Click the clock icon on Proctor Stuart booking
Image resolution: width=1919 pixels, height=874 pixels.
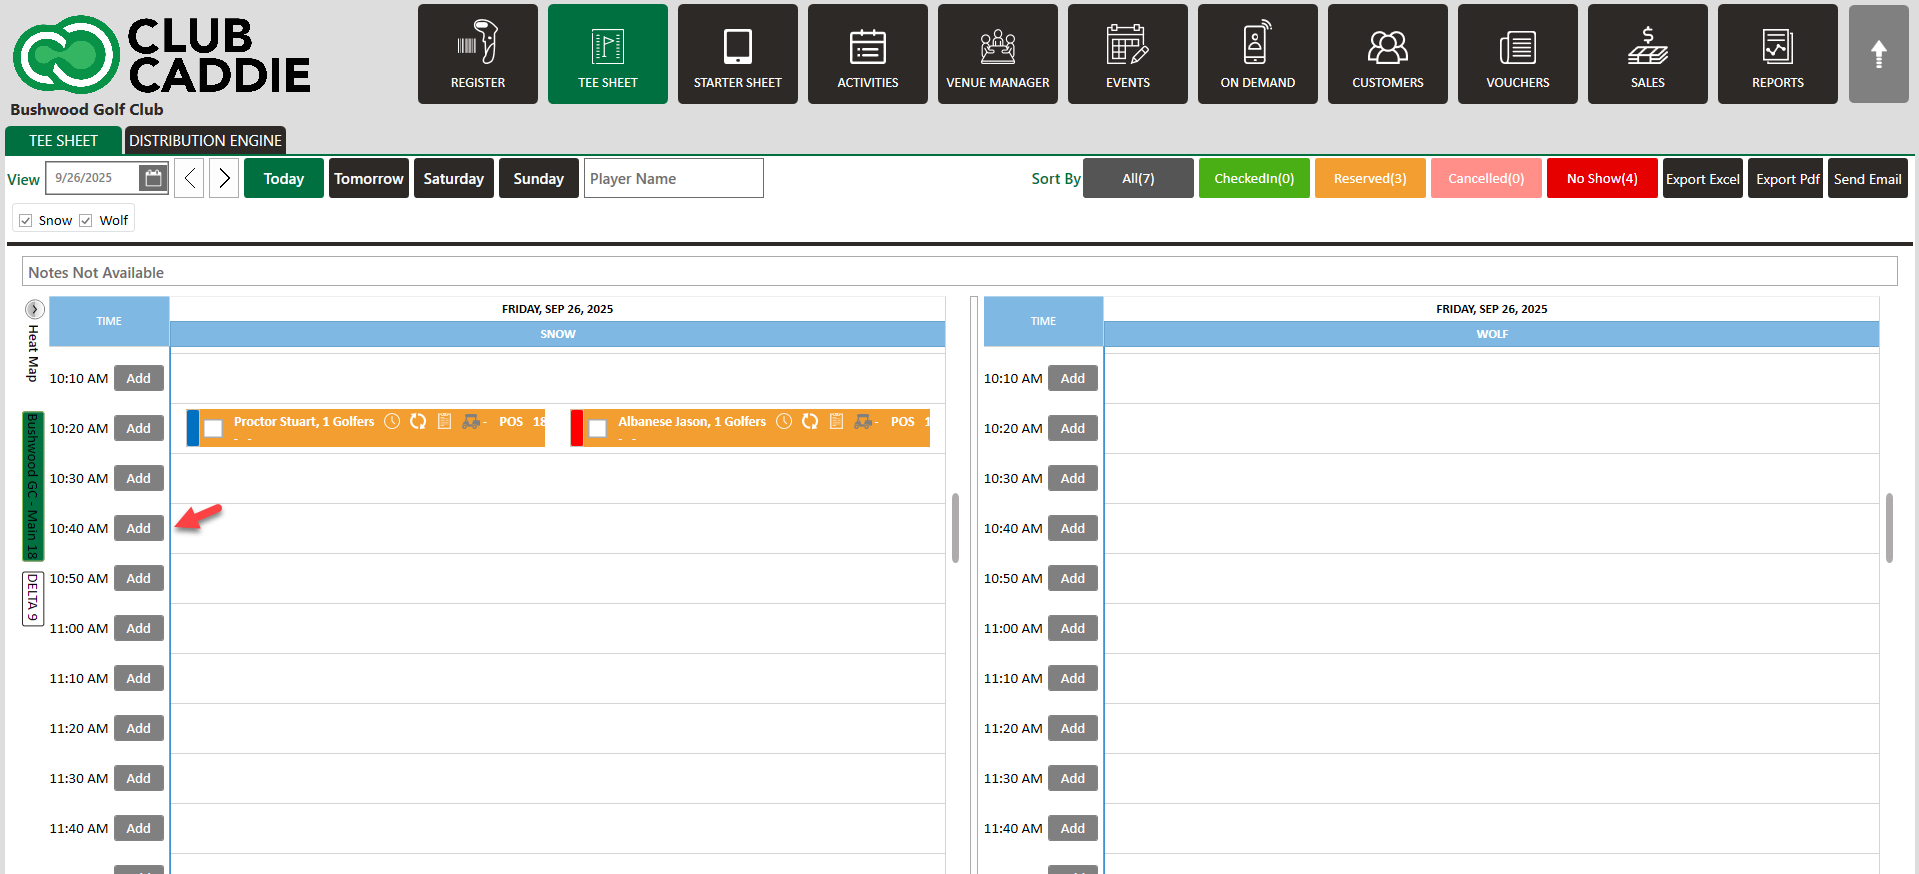[392, 422]
